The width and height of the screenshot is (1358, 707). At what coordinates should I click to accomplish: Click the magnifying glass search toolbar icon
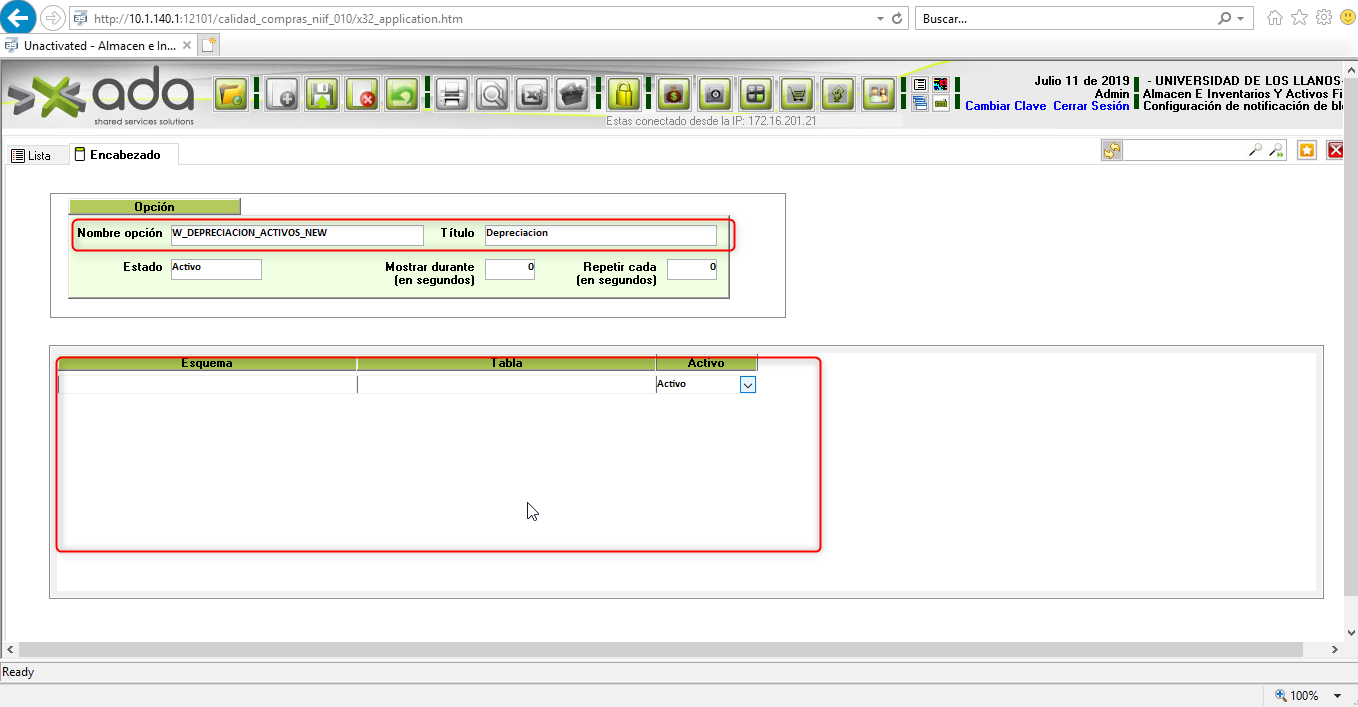pos(492,95)
